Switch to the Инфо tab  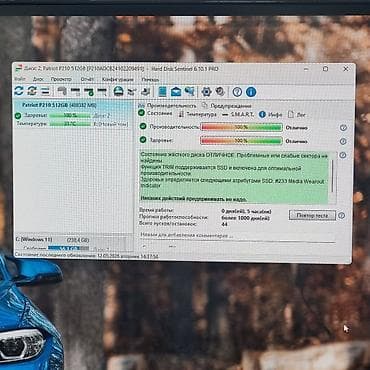271,115
